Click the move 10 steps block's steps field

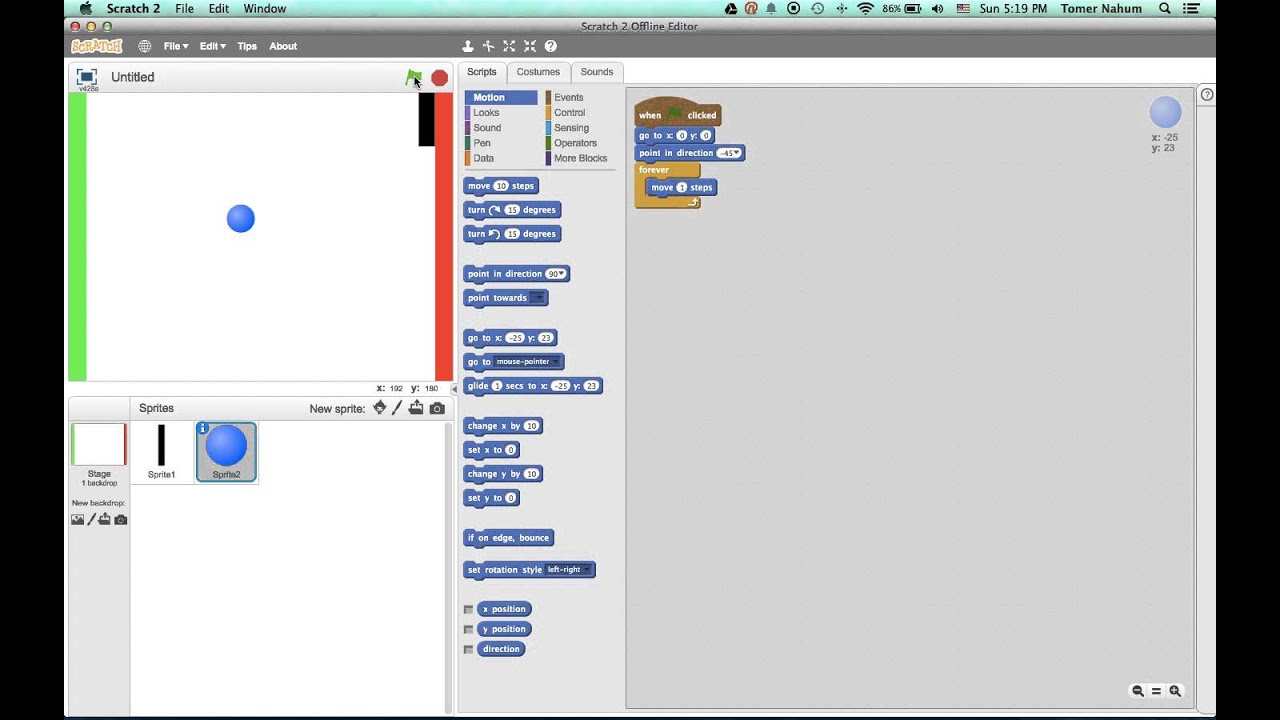(501, 186)
